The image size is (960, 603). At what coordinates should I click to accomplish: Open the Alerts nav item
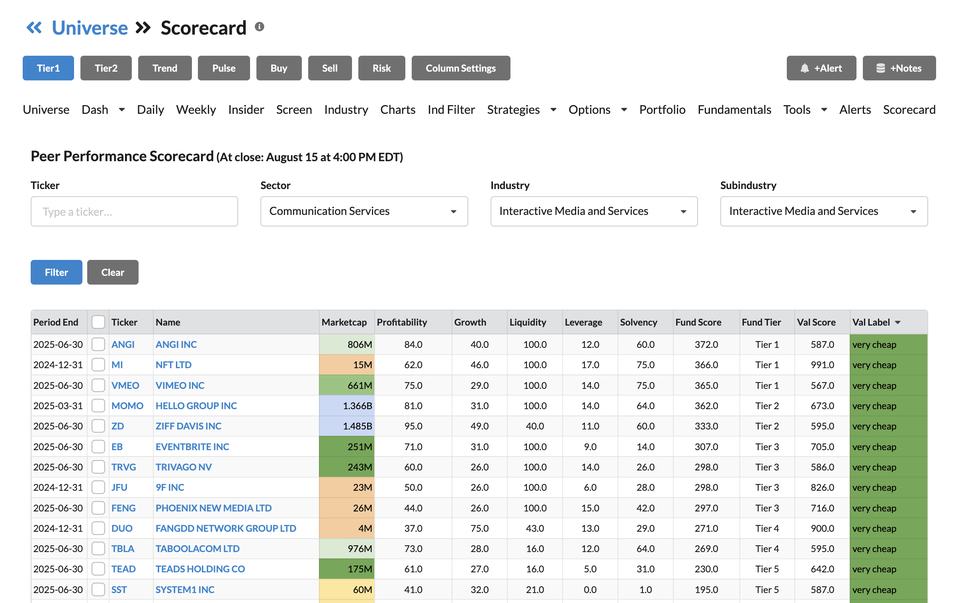[855, 110]
